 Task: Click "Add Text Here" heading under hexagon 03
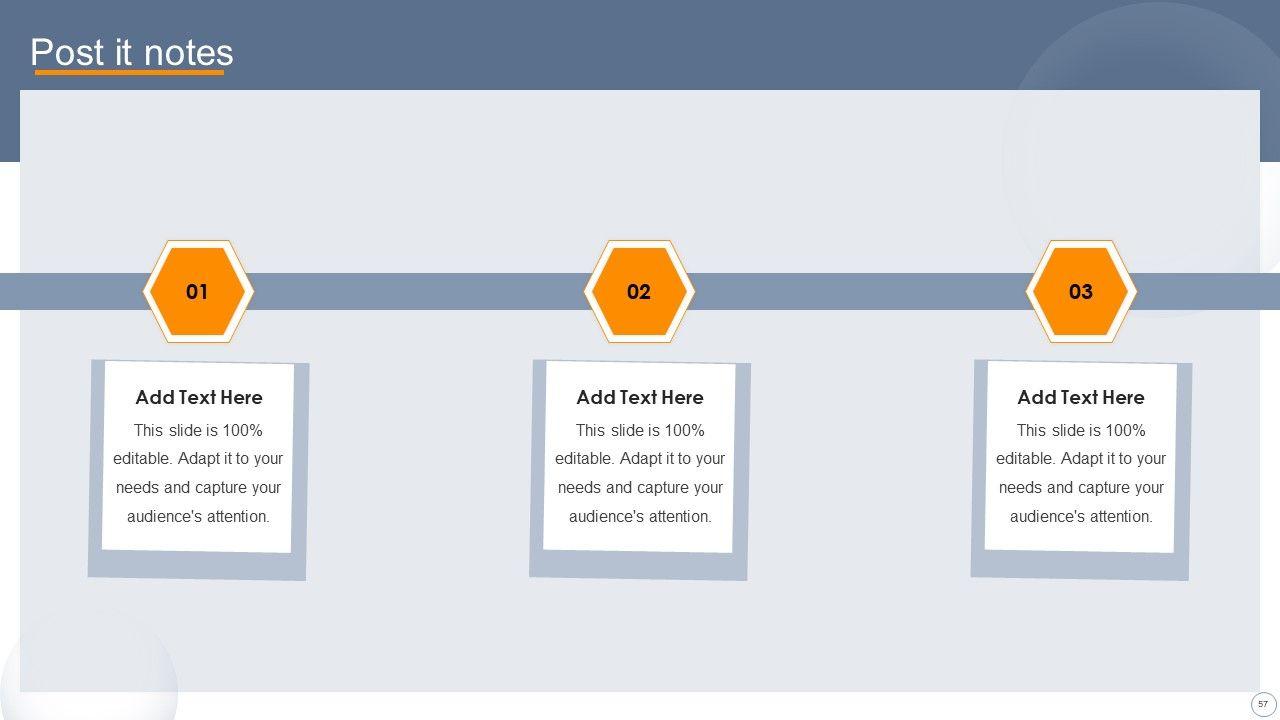pyautogui.click(x=1081, y=397)
